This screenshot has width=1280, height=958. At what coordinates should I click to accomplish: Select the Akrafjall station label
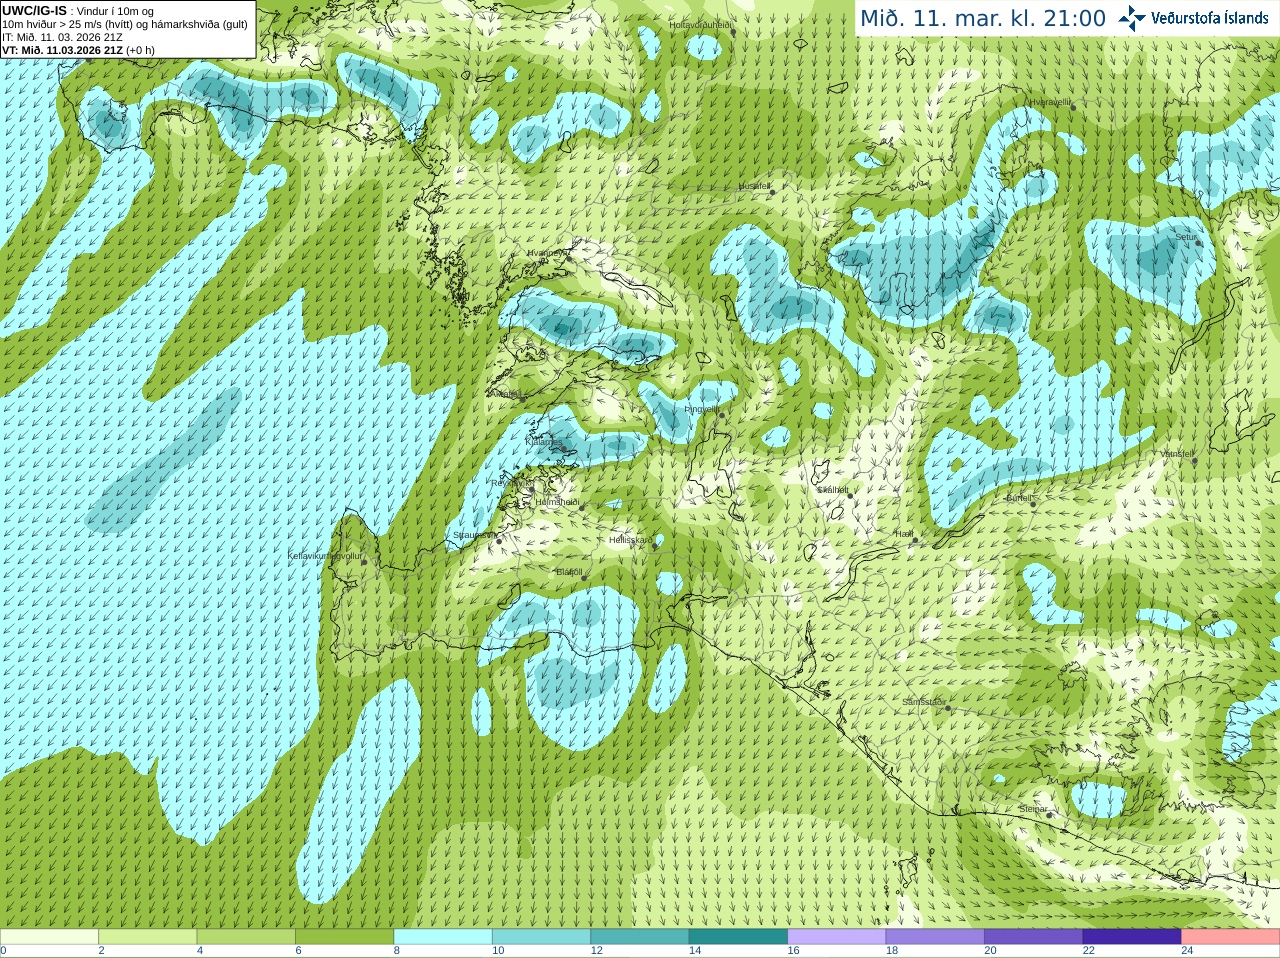click(x=505, y=394)
